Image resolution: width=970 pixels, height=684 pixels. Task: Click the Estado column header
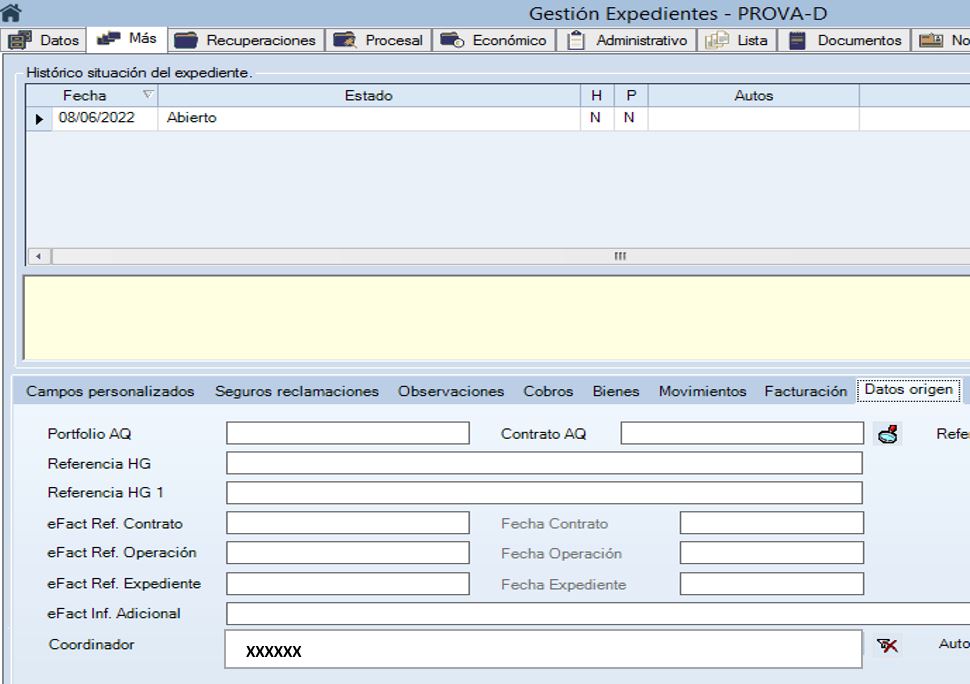(368, 96)
